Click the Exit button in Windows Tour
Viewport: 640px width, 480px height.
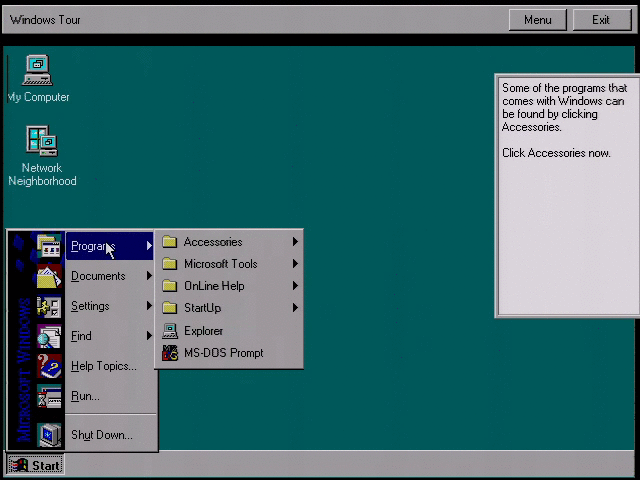[x=602, y=20]
